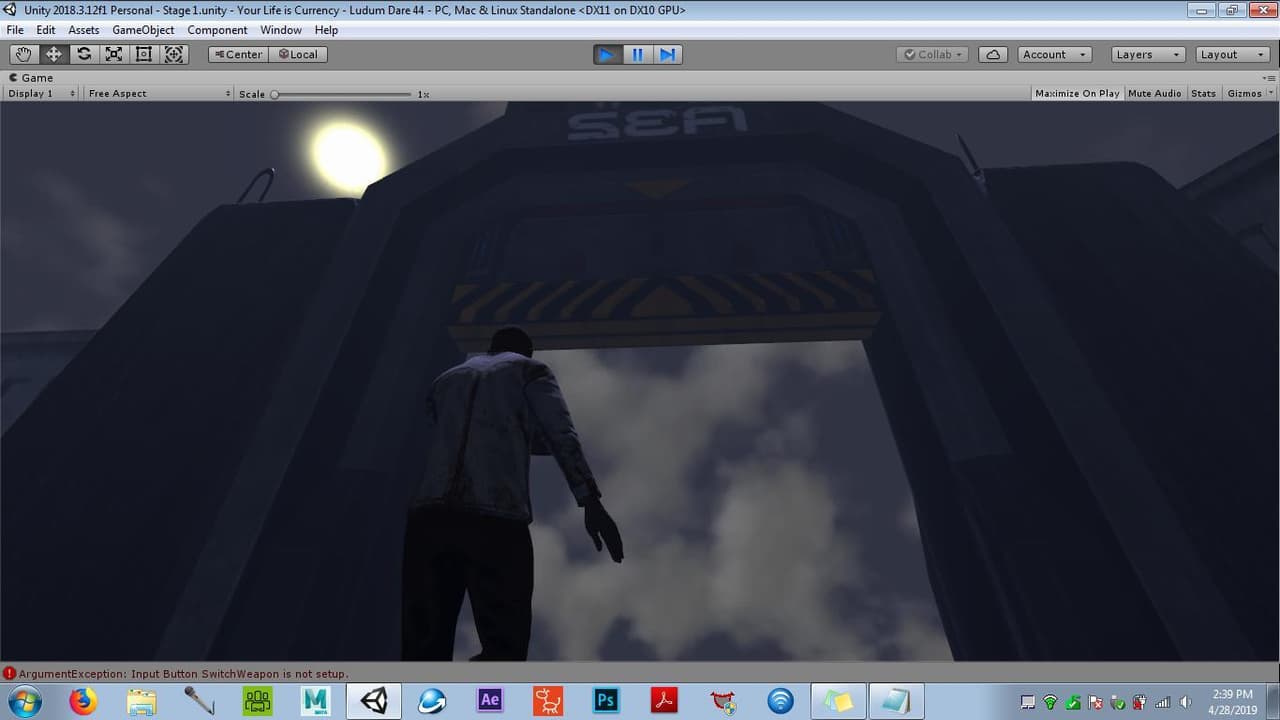Select the Move tool

coord(54,54)
